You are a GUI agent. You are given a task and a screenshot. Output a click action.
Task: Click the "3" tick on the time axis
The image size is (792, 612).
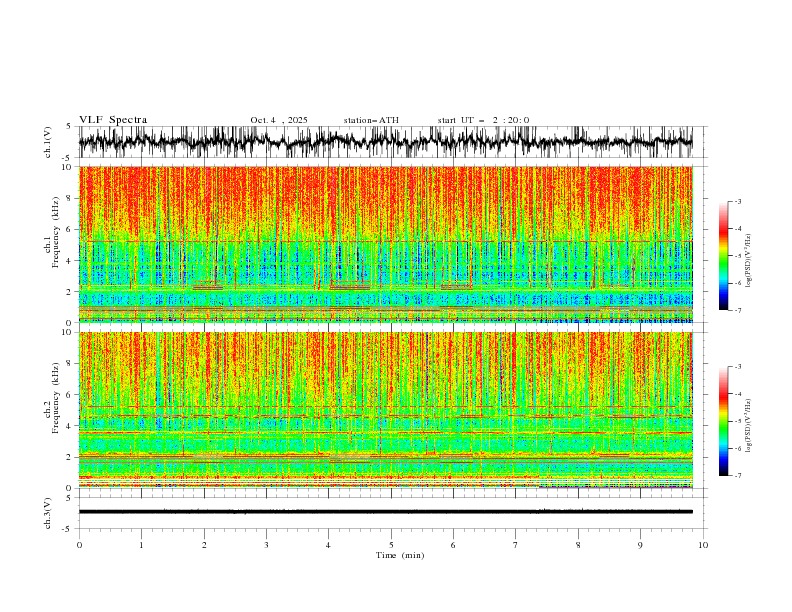266,545
